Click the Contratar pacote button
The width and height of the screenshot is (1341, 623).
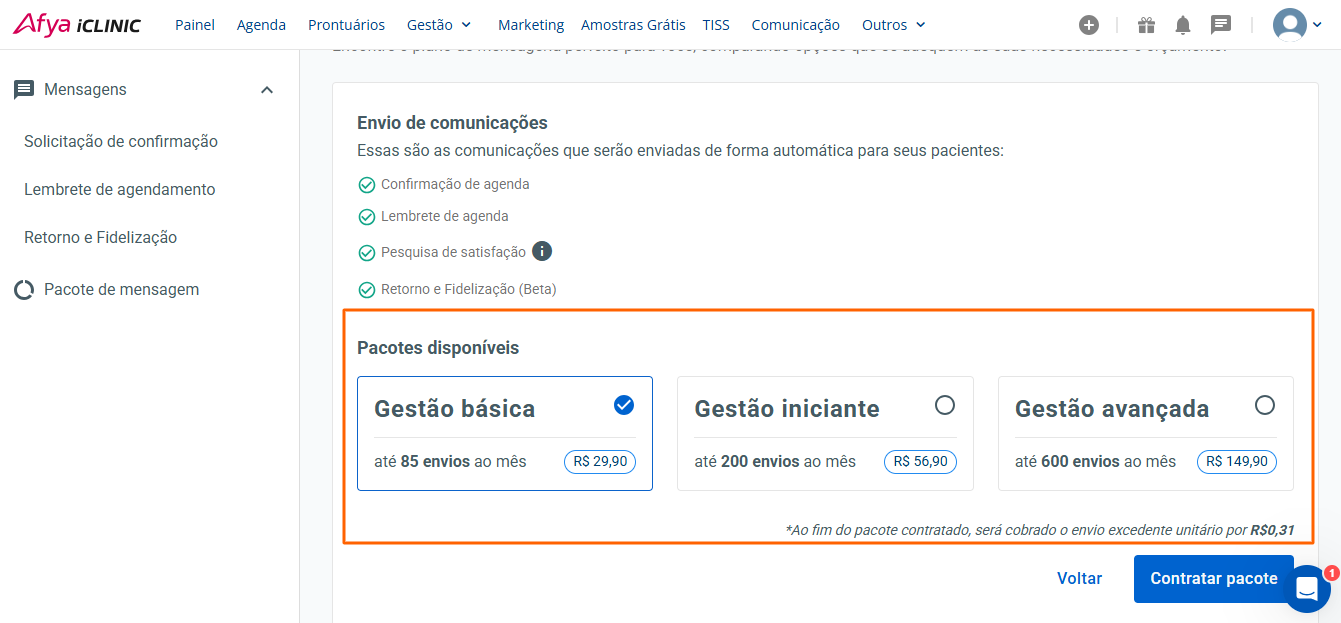coord(1213,579)
